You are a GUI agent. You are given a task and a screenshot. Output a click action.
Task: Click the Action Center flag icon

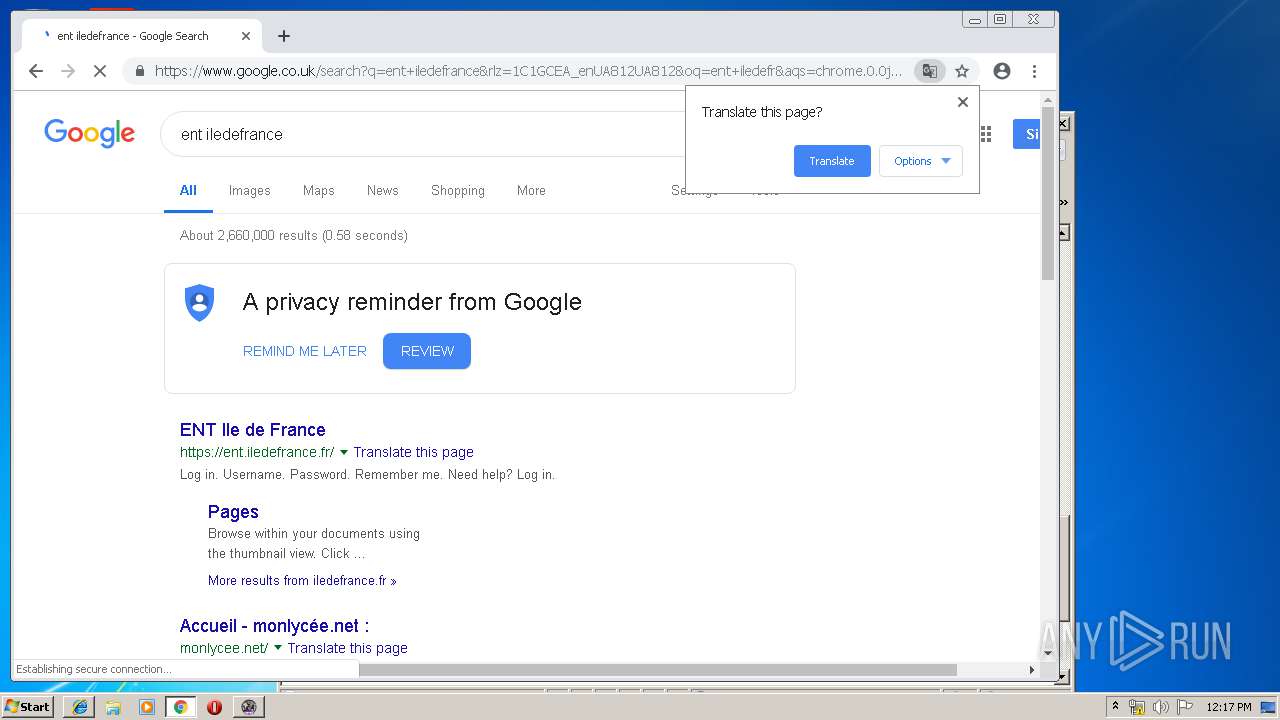click(x=1185, y=707)
